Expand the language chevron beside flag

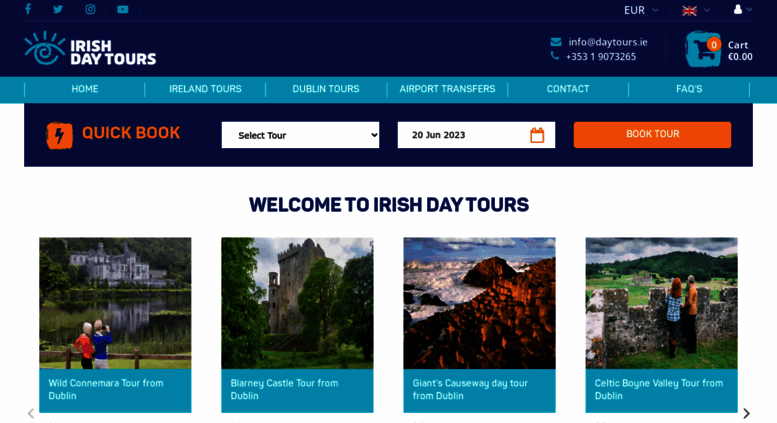(x=707, y=10)
